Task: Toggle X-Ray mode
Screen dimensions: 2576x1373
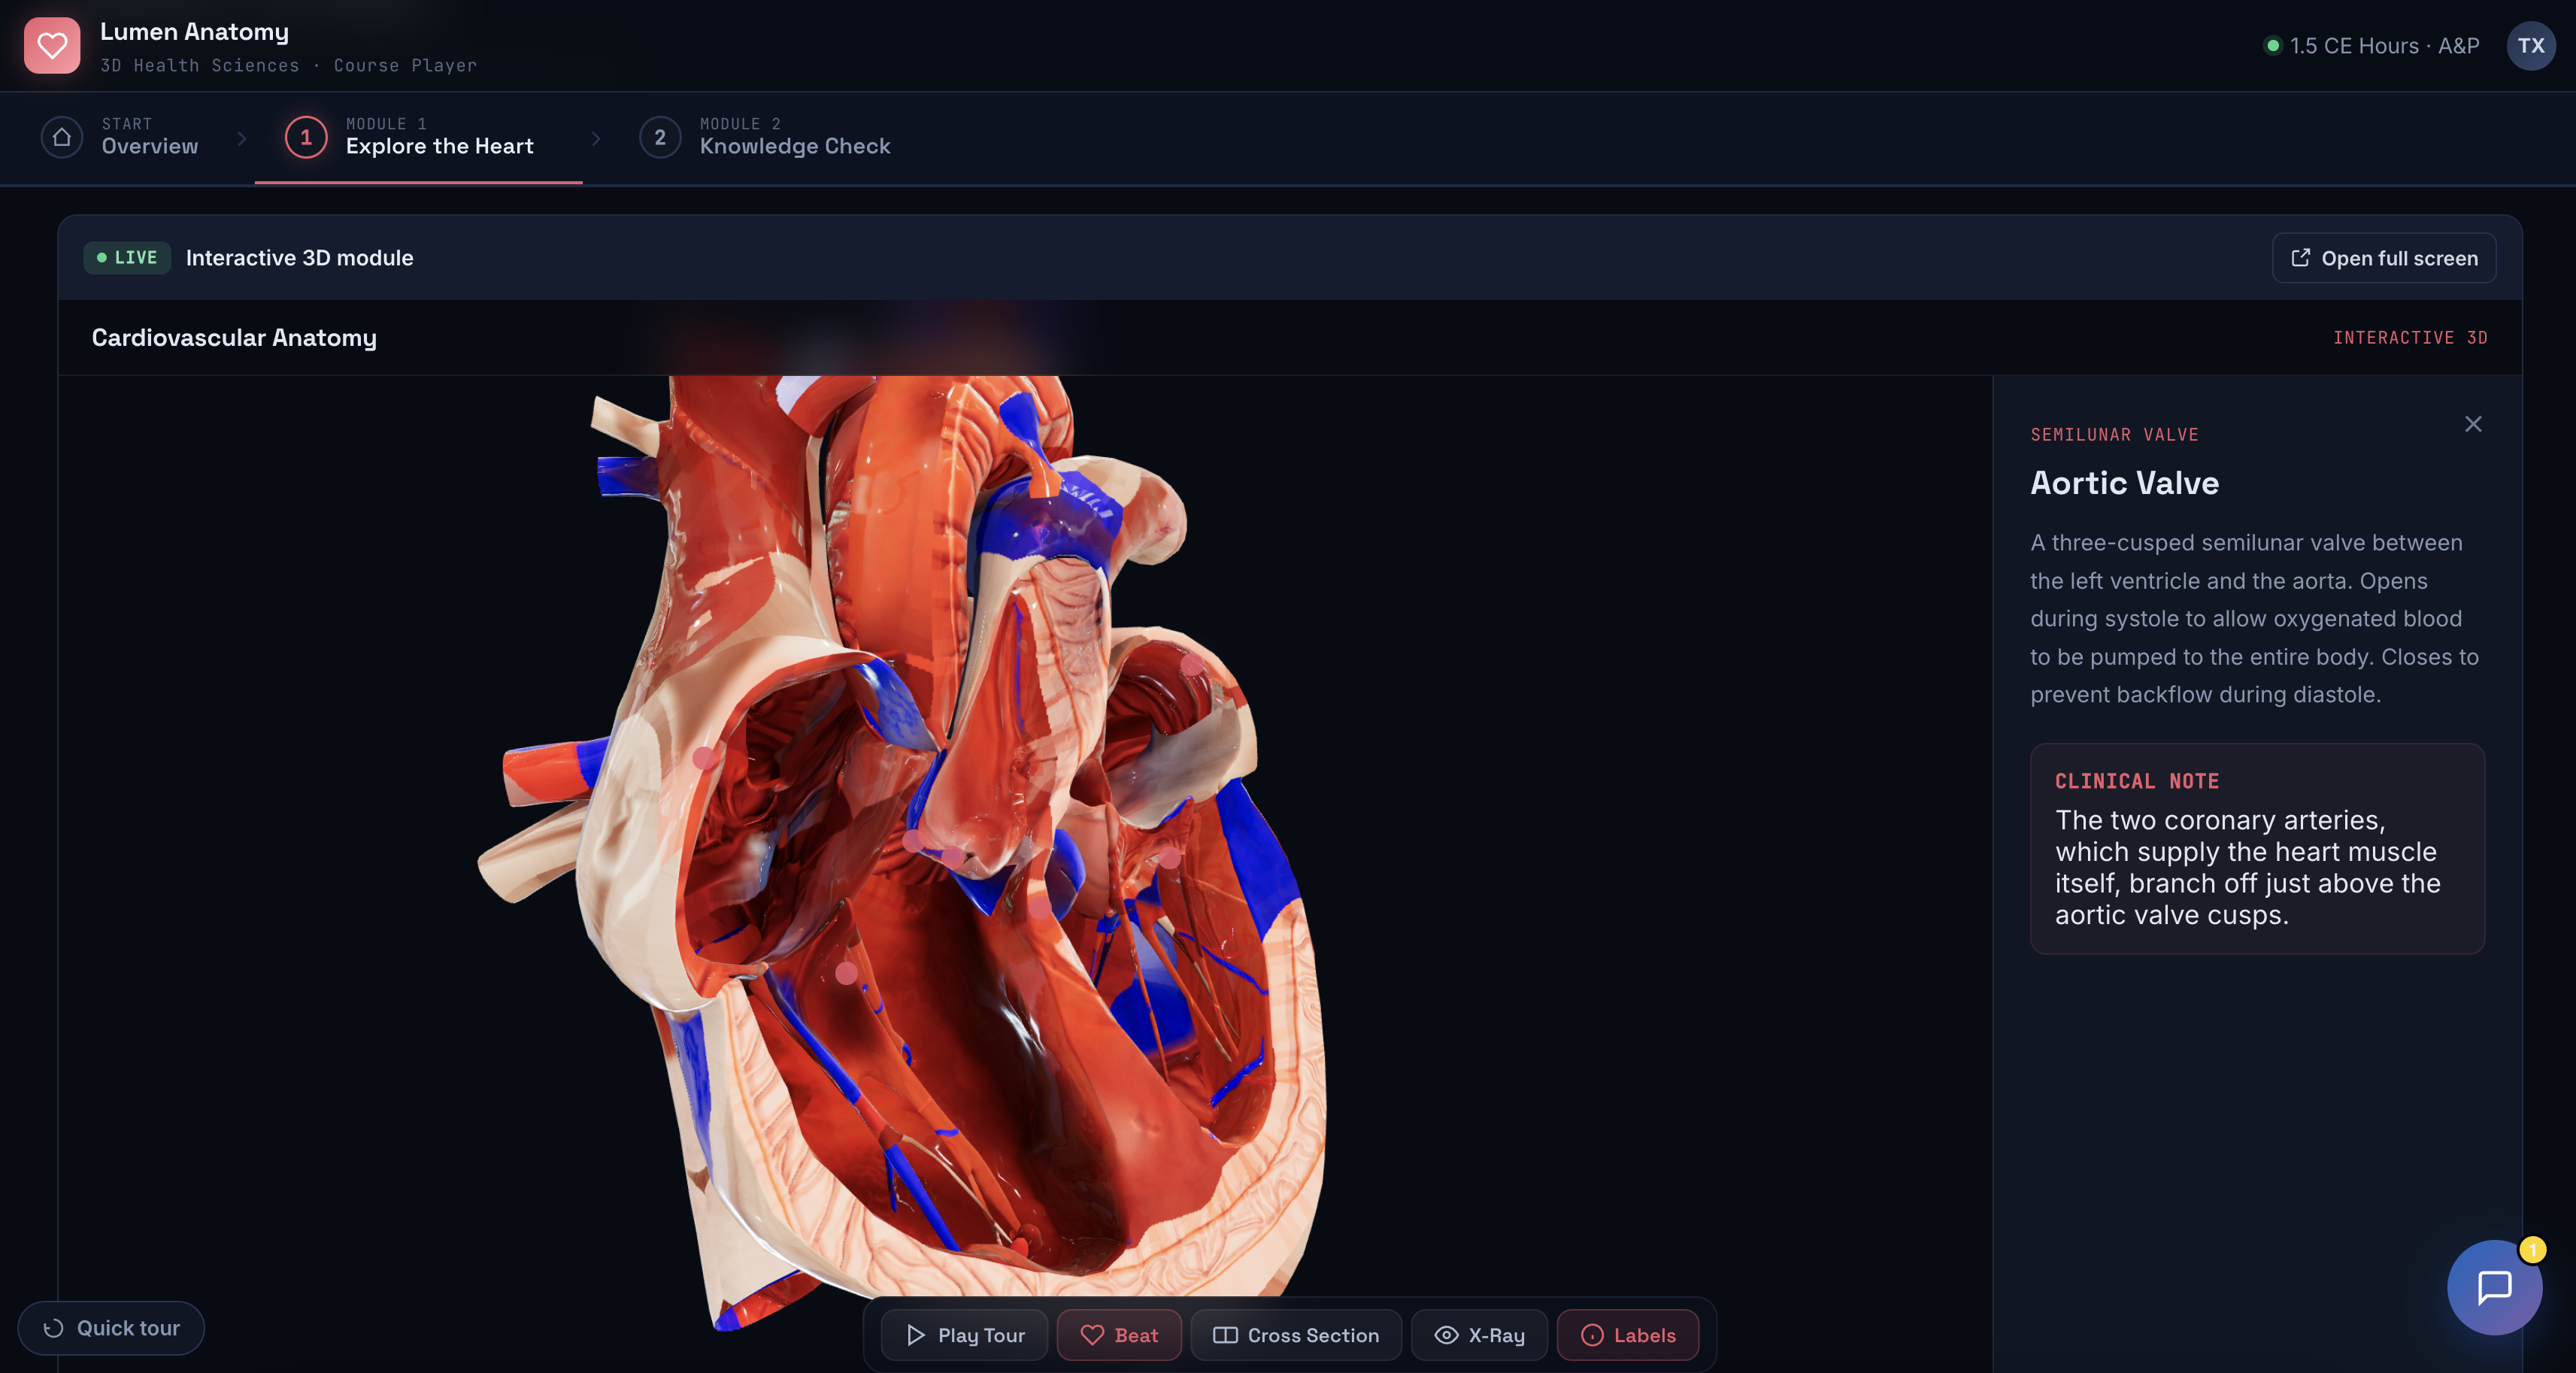Action: [1479, 1335]
